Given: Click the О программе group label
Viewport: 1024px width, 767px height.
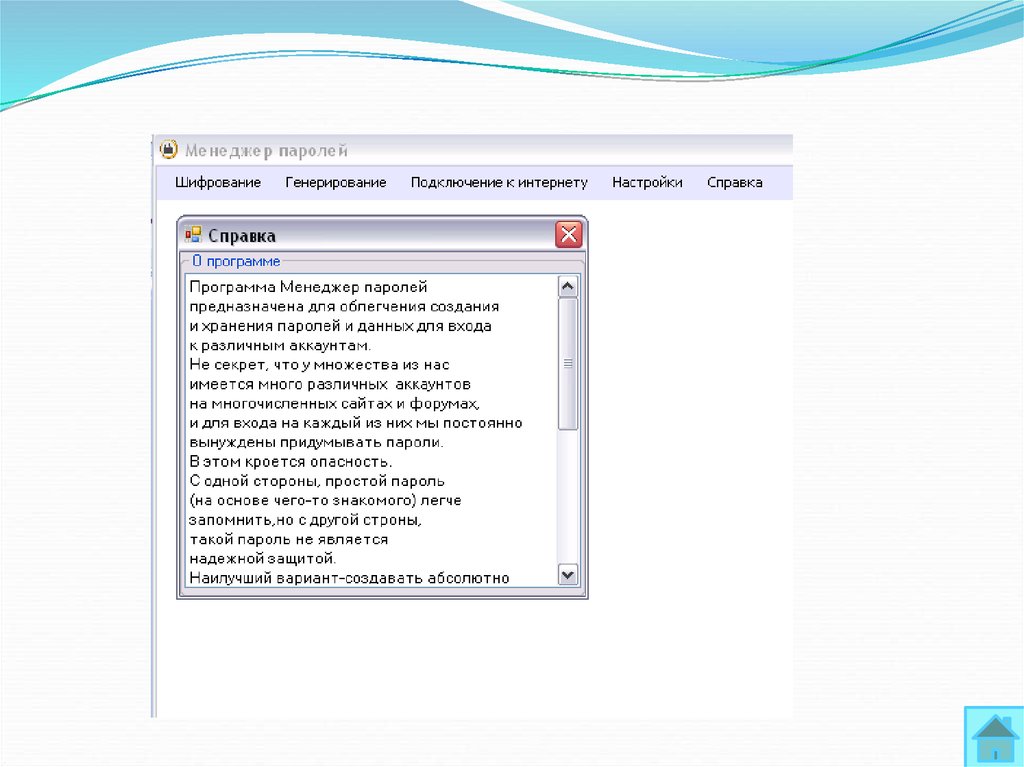Looking at the screenshot, I should pyautogui.click(x=236, y=261).
